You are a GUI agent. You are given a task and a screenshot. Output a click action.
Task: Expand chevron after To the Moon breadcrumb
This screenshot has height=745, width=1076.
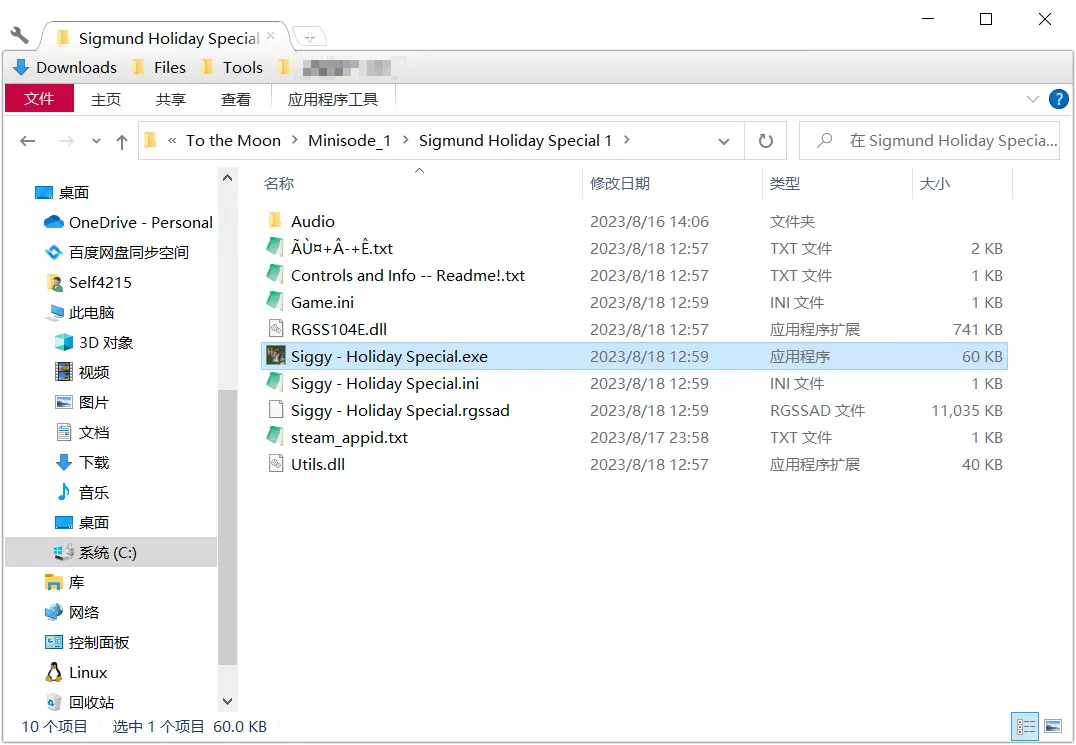pos(294,140)
